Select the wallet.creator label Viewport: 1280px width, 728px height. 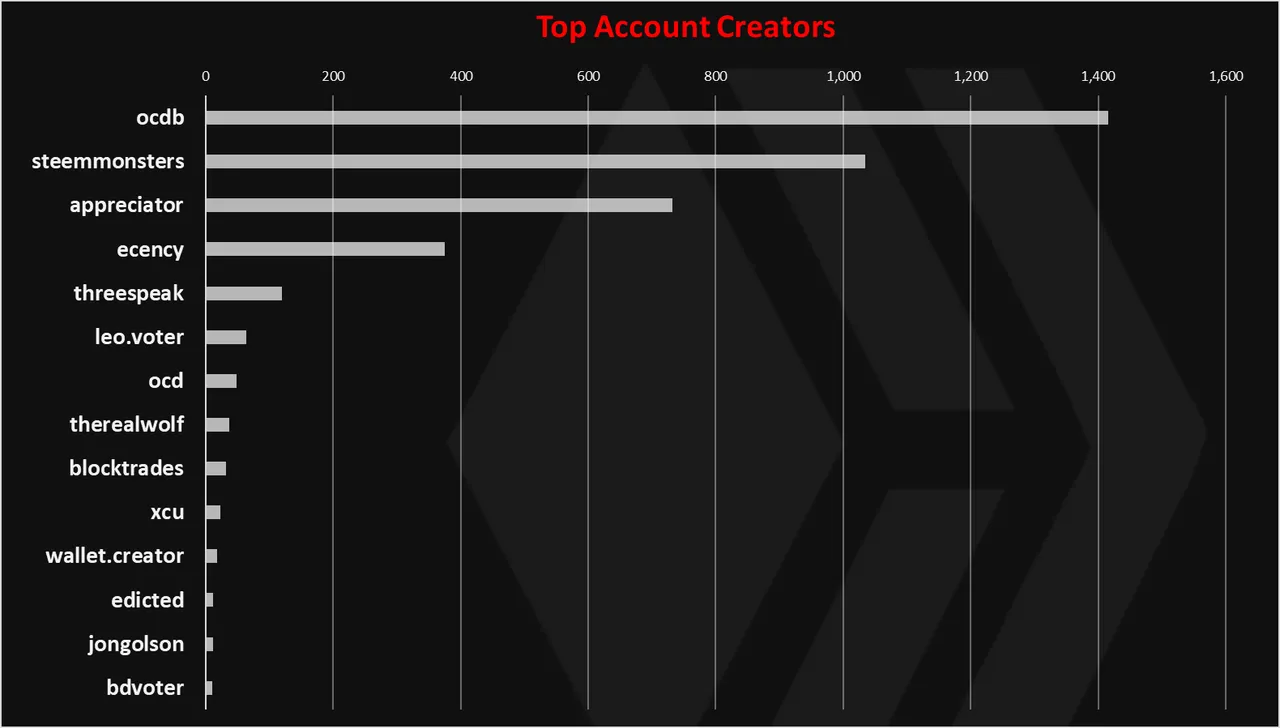pos(115,556)
